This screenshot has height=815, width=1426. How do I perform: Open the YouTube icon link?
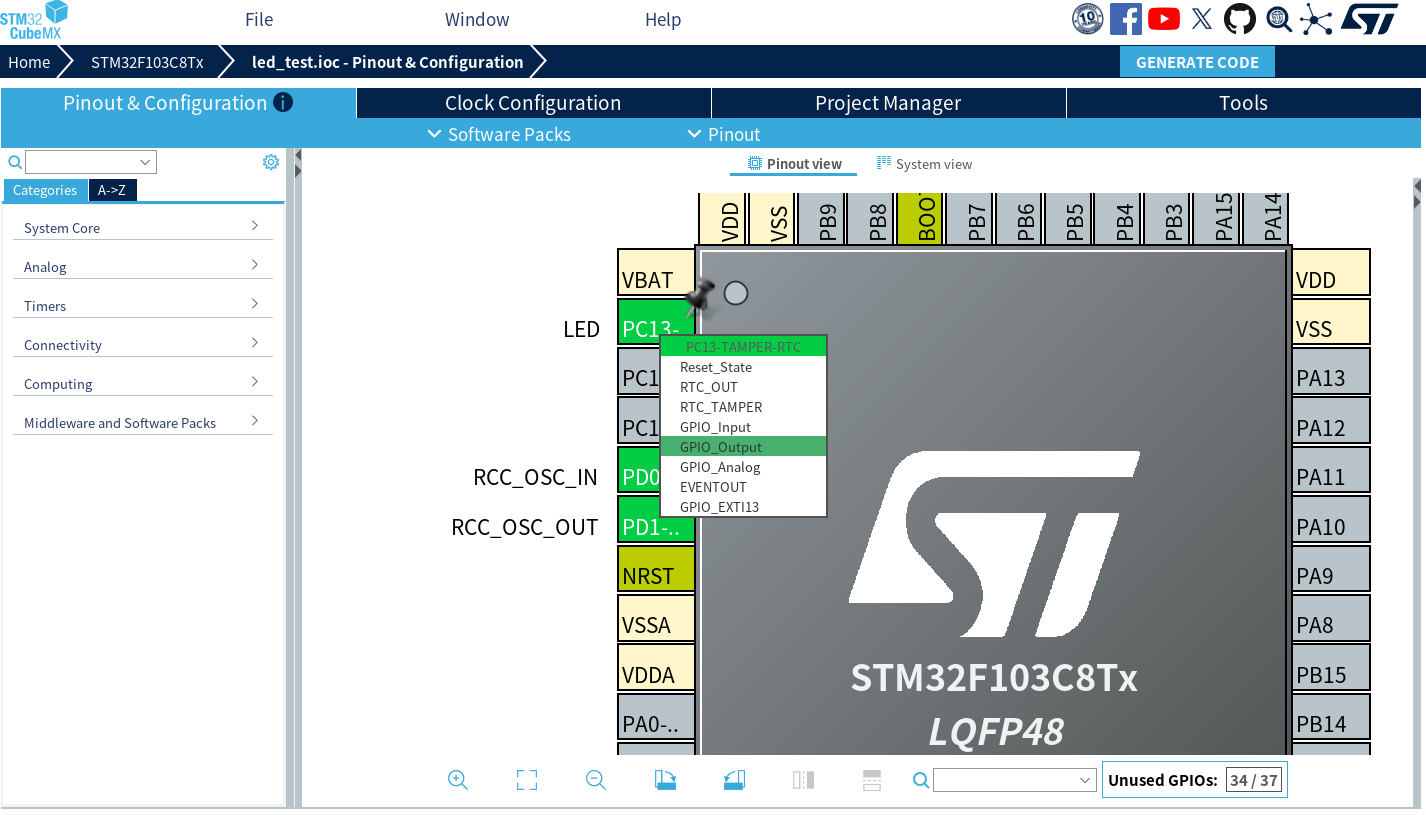(x=1164, y=18)
